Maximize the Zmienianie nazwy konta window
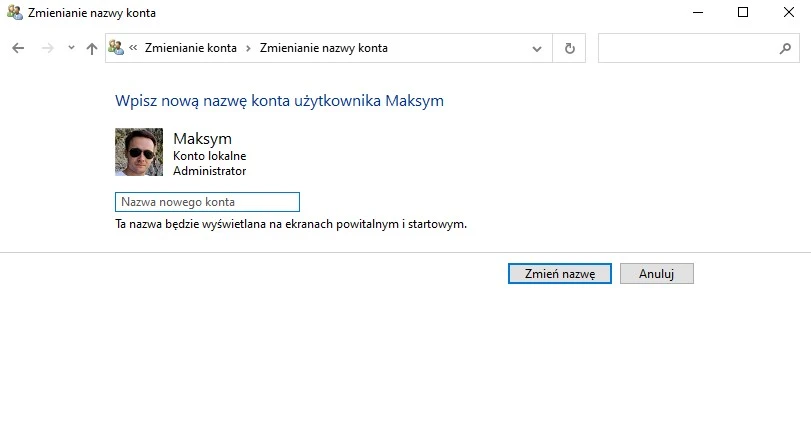The image size is (811, 442). (x=742, y=13)
